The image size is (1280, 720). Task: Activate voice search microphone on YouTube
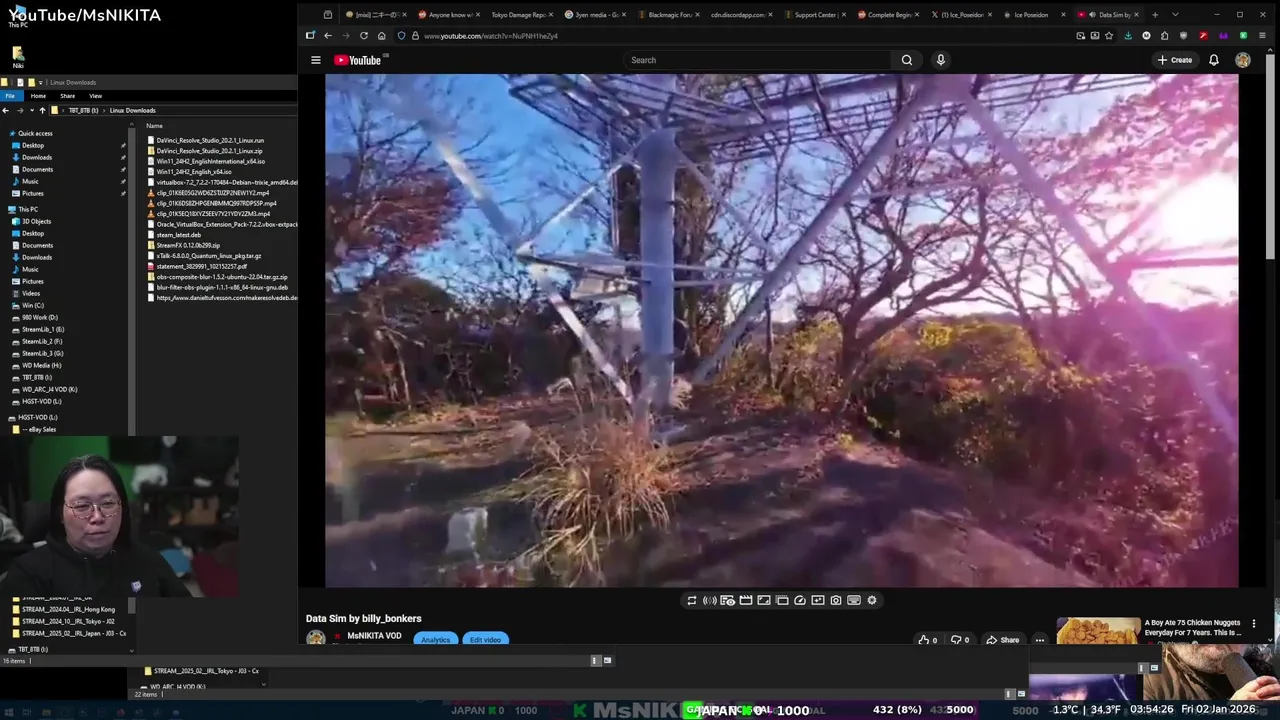click(940, 60)
